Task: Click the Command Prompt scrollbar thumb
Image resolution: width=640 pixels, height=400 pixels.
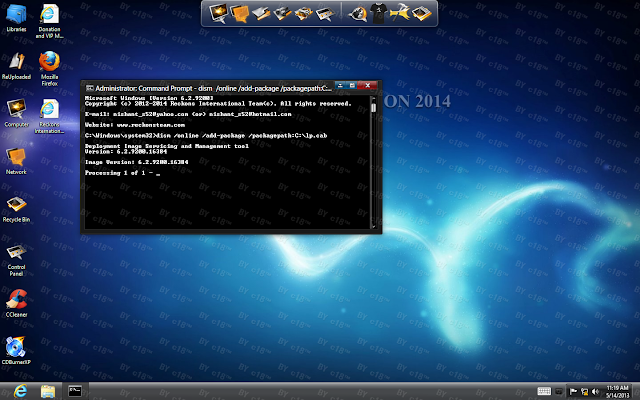Action: 373,108
